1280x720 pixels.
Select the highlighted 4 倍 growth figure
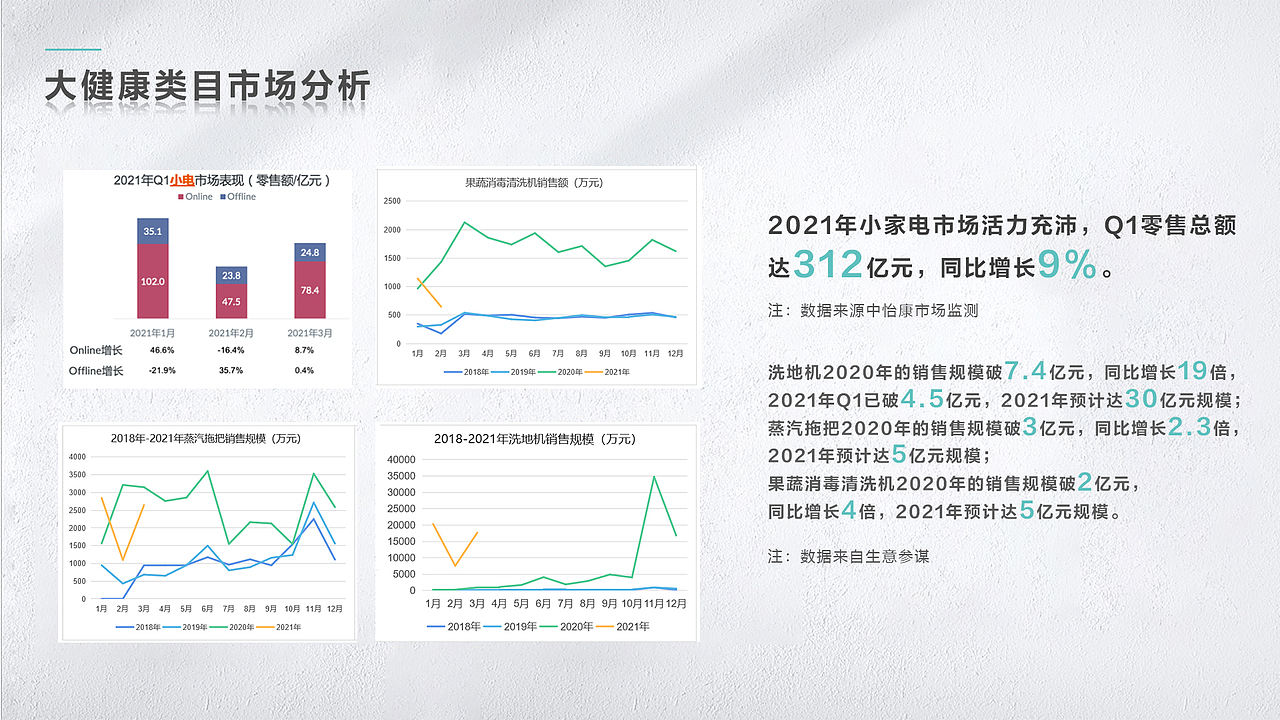(x=849, y=512)
